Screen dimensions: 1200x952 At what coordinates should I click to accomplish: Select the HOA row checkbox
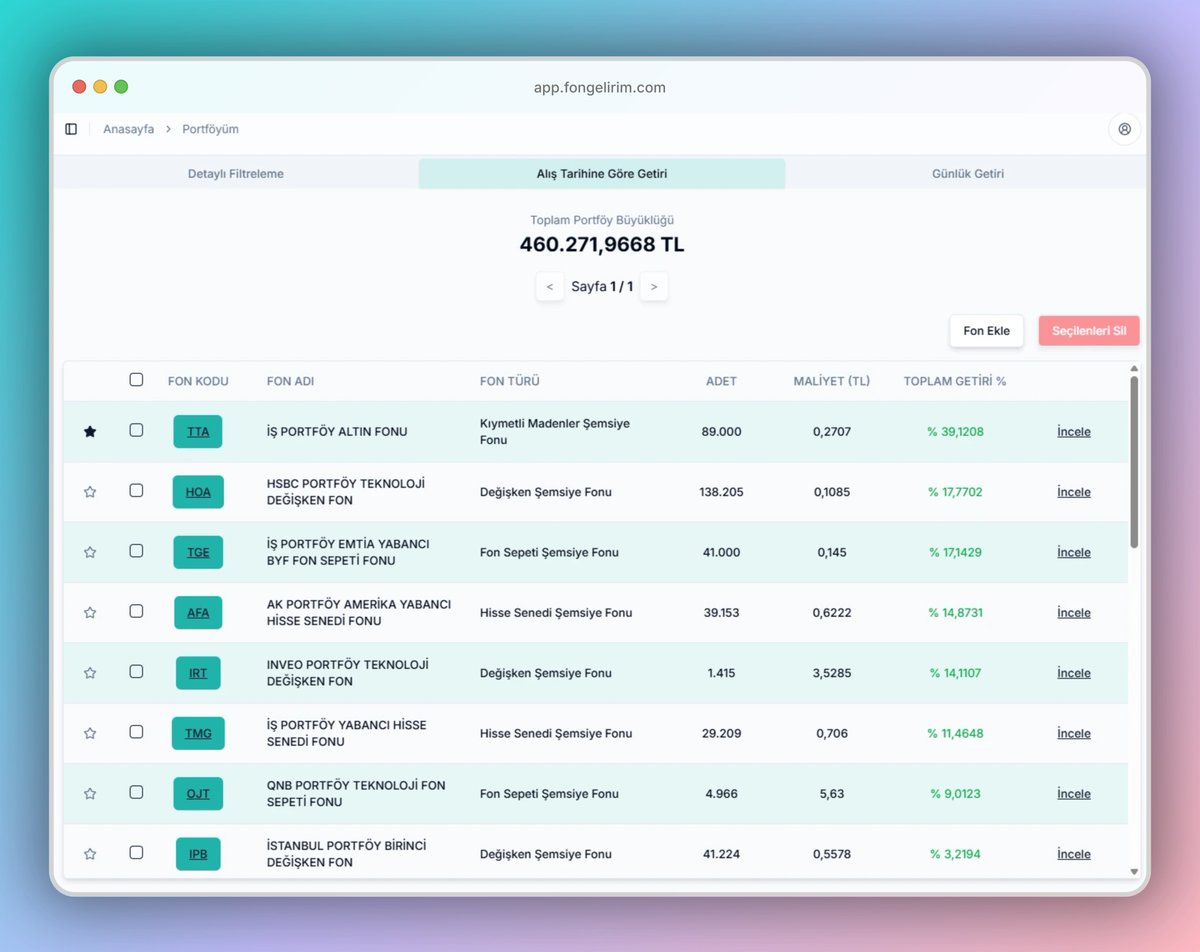point(136,490)
